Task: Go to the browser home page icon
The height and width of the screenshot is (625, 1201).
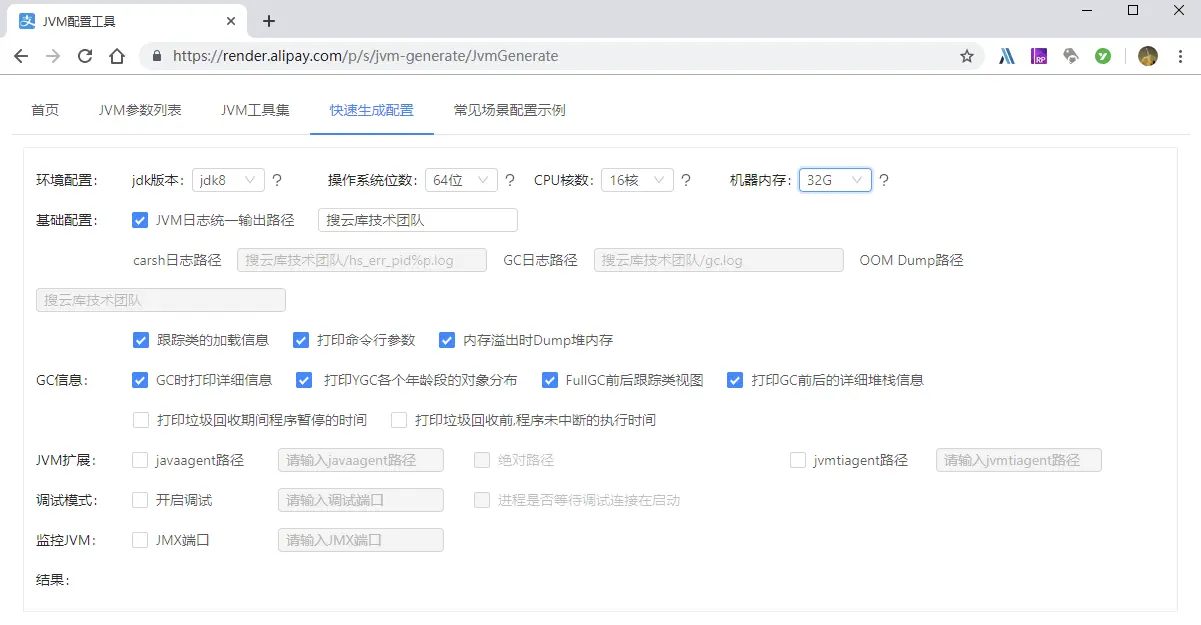Action: pyautogui.click(x=117, y=57)
